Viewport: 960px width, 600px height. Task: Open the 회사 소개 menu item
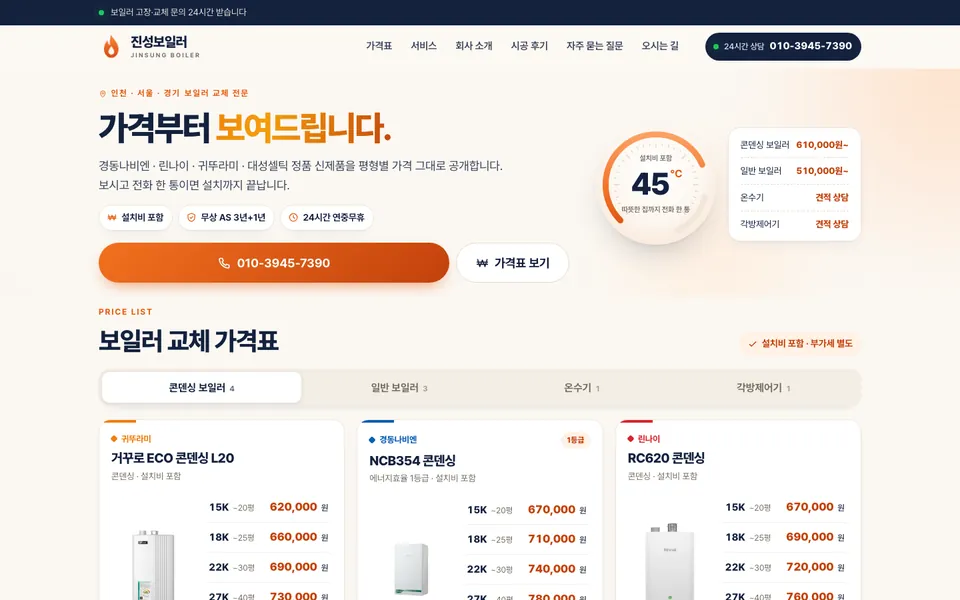pyautogui.click(x=474, y=46)
